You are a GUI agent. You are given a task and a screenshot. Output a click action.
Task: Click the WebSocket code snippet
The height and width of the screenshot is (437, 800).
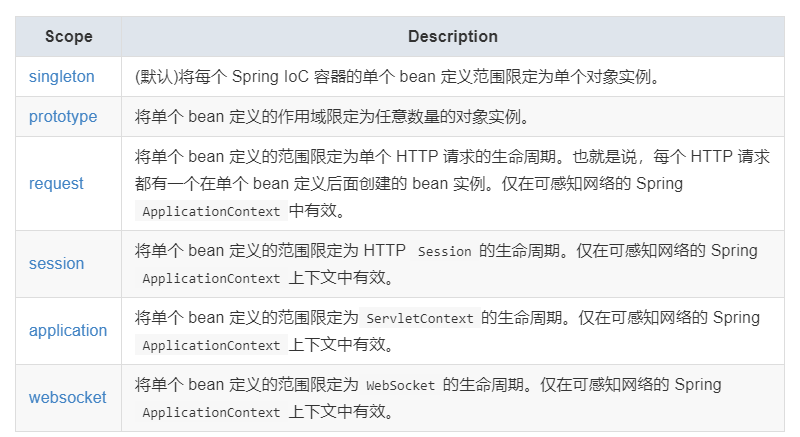(401, 385)
